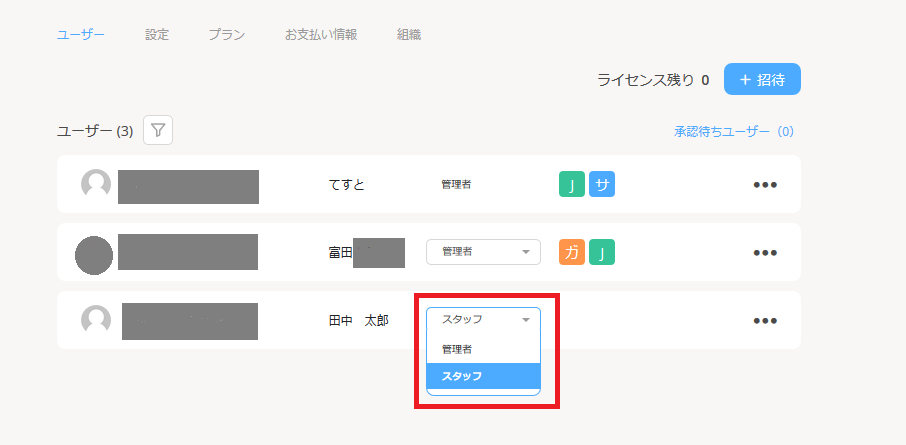Open the お支払い情報 tab

point(321,35)
